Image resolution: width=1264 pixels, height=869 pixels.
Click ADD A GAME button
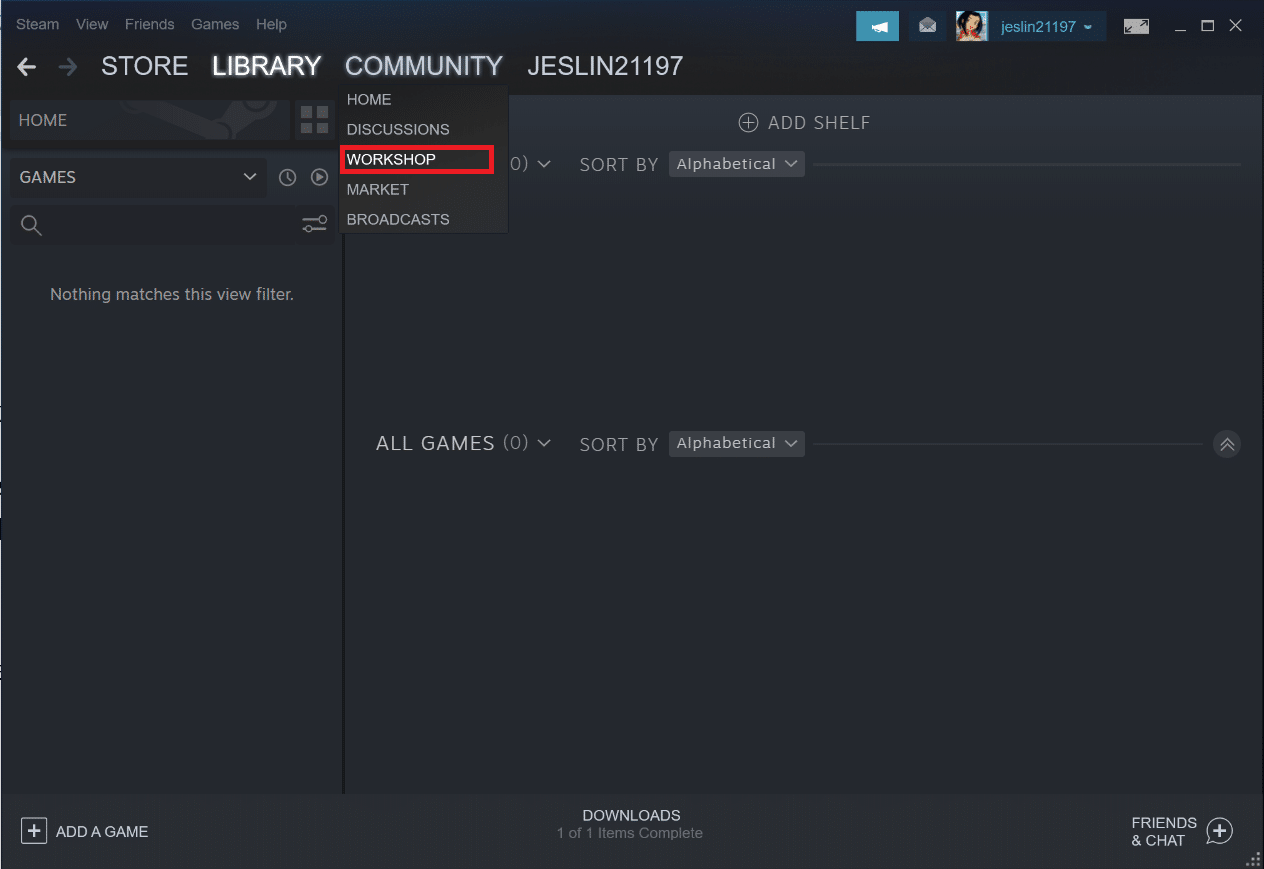(85, 831)
